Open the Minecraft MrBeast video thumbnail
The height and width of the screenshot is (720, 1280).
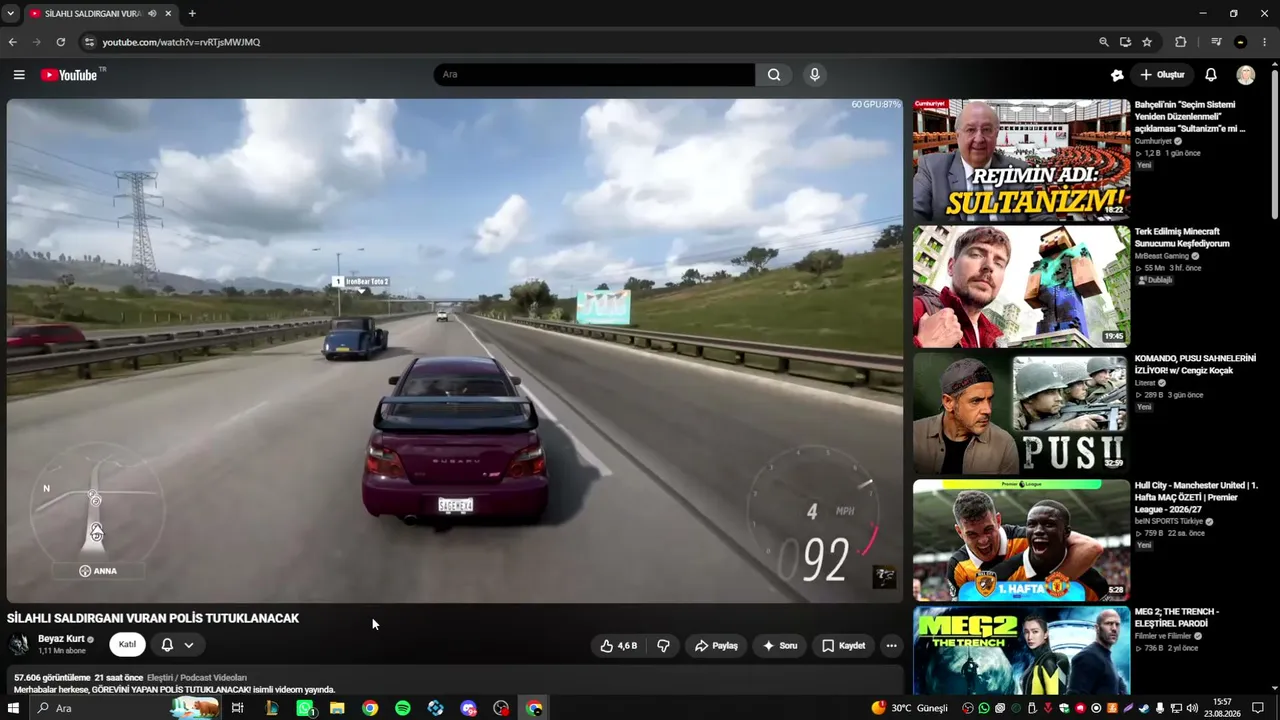[1021, 286]
